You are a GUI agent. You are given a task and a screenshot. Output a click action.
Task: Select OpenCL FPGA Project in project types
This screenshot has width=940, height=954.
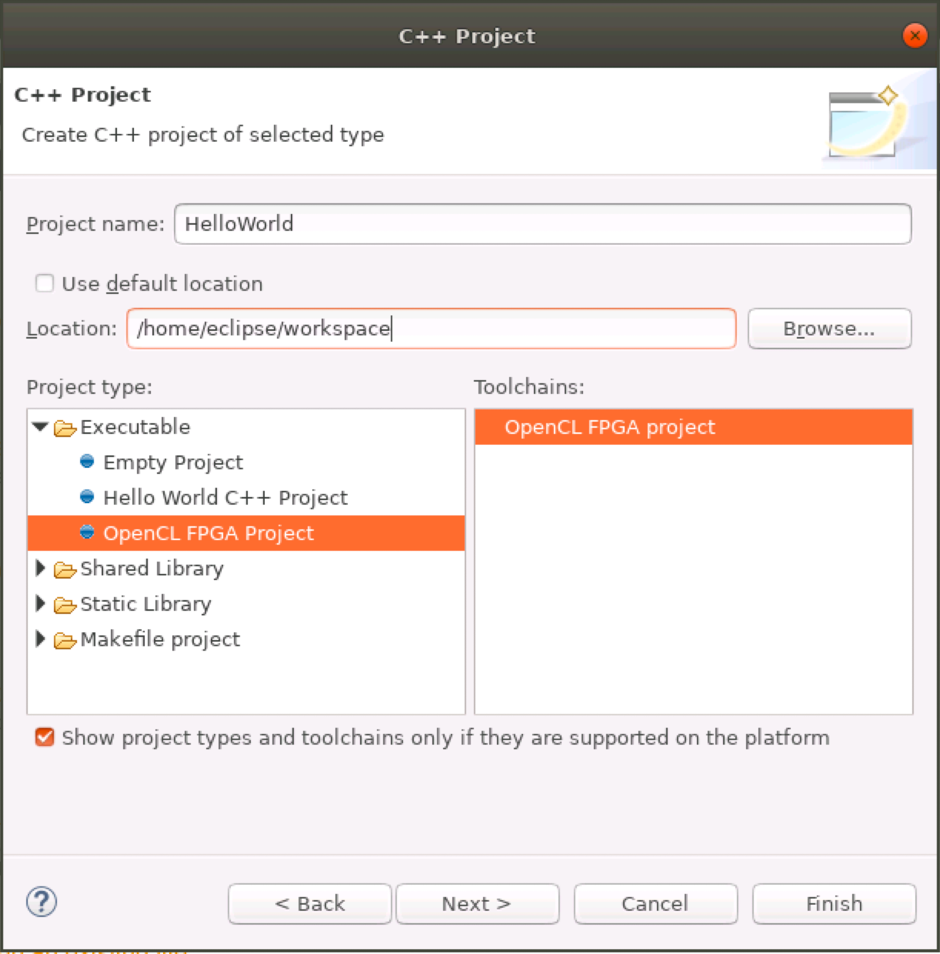point(208,533)
